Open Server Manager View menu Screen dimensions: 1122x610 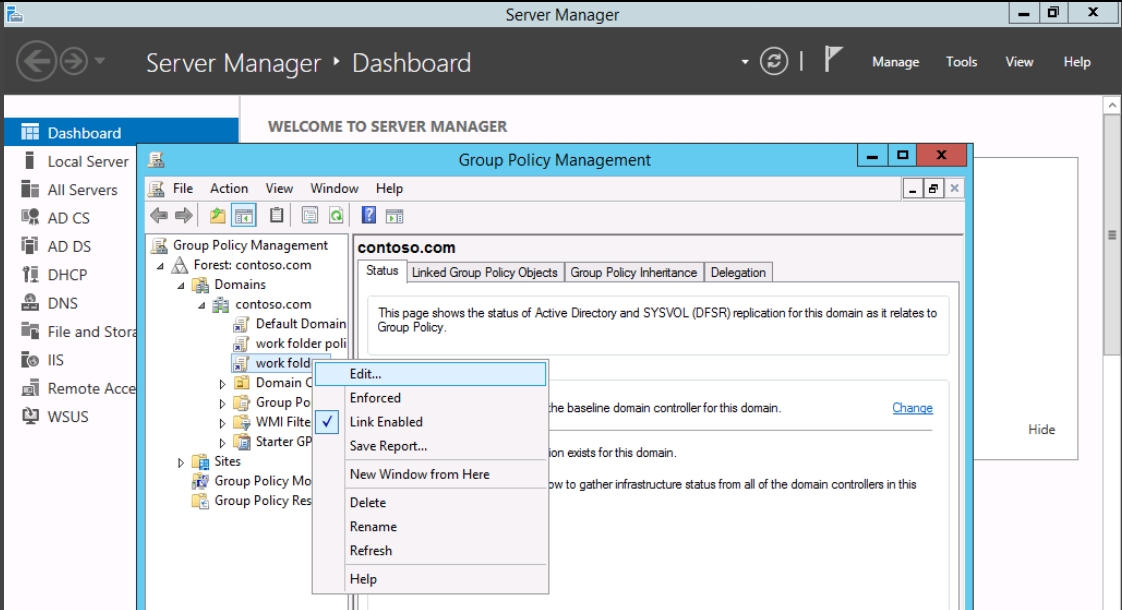(1019, 62)
